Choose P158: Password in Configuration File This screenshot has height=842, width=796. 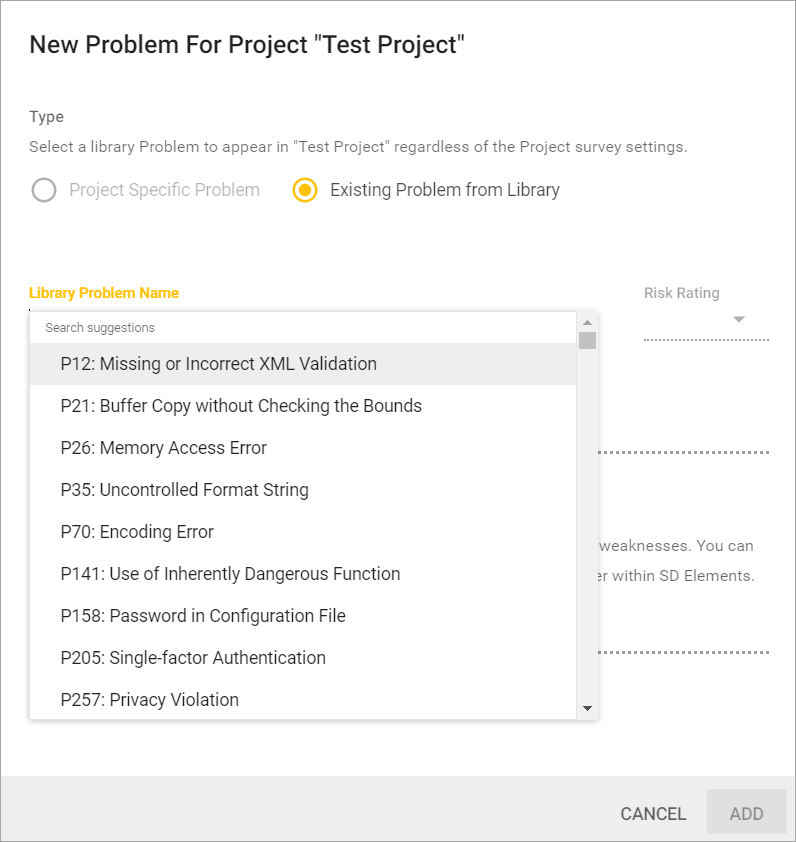(203, 616)
